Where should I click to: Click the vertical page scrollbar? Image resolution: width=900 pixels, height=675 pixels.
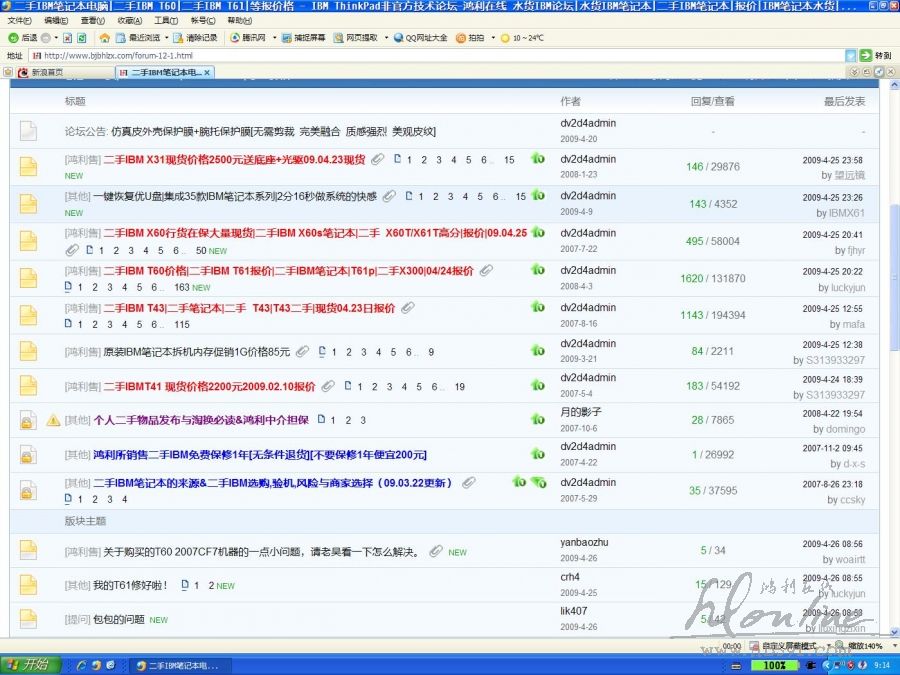pos(894,300)
